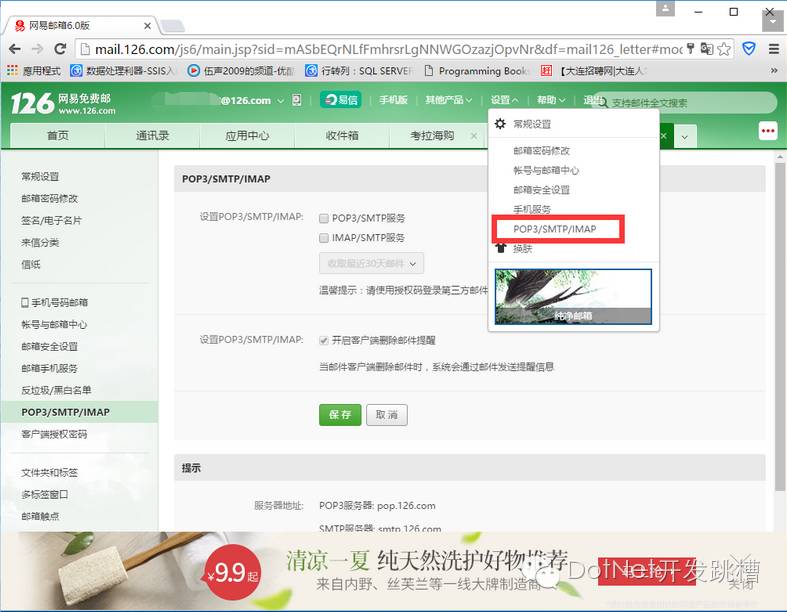
Task: Click the shirt icon beside 换肤
Action: (500, 248)
